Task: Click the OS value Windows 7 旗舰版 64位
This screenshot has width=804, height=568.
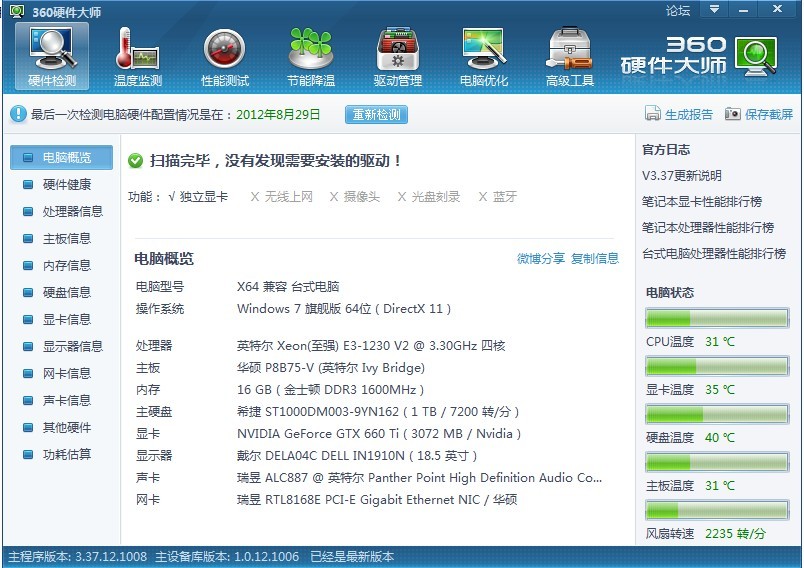Action: [344, 309]
